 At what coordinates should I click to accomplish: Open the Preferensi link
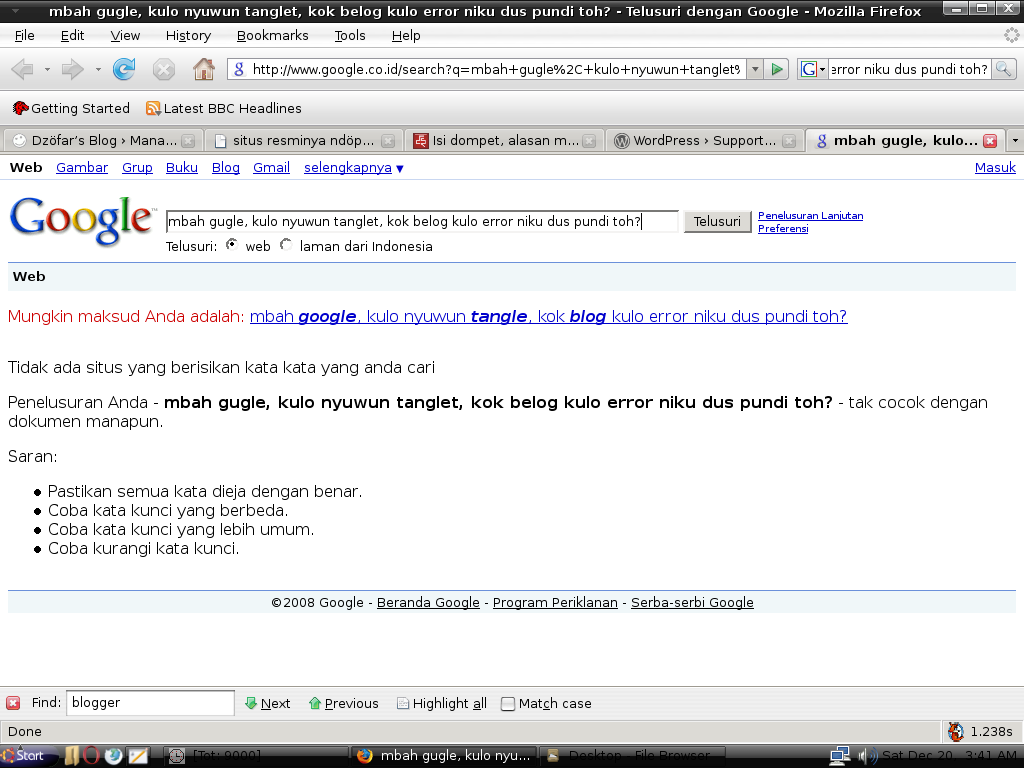pos(783,229)
